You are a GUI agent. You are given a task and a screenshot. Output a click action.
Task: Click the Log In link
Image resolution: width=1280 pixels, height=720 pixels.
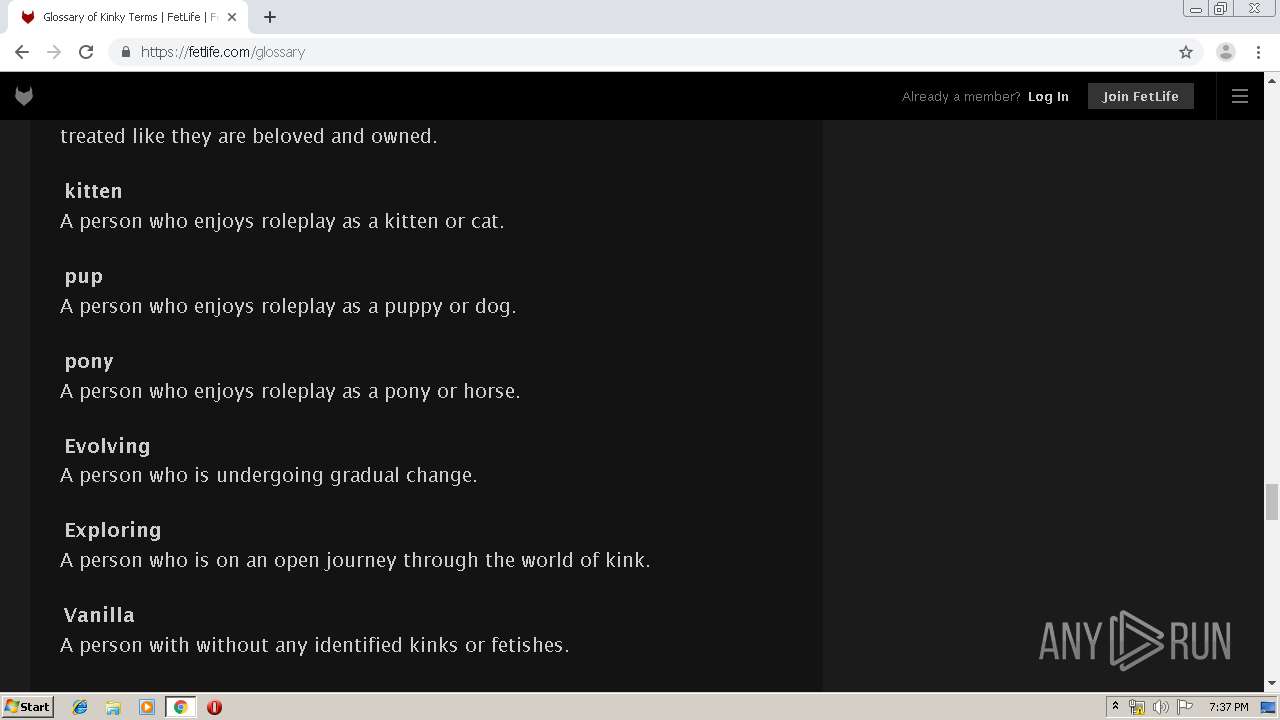(1048, 96)
